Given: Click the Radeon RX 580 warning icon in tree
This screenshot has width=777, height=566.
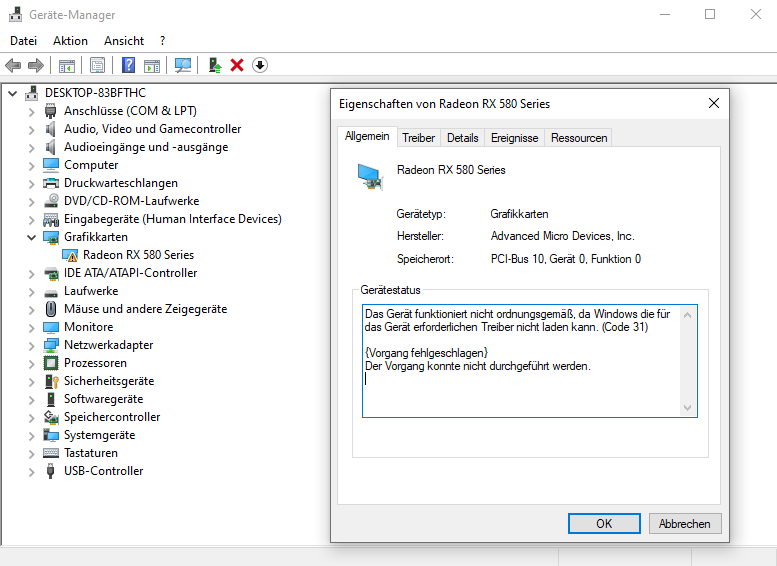Looking at the screenshot, I should (x=70, y=255).
